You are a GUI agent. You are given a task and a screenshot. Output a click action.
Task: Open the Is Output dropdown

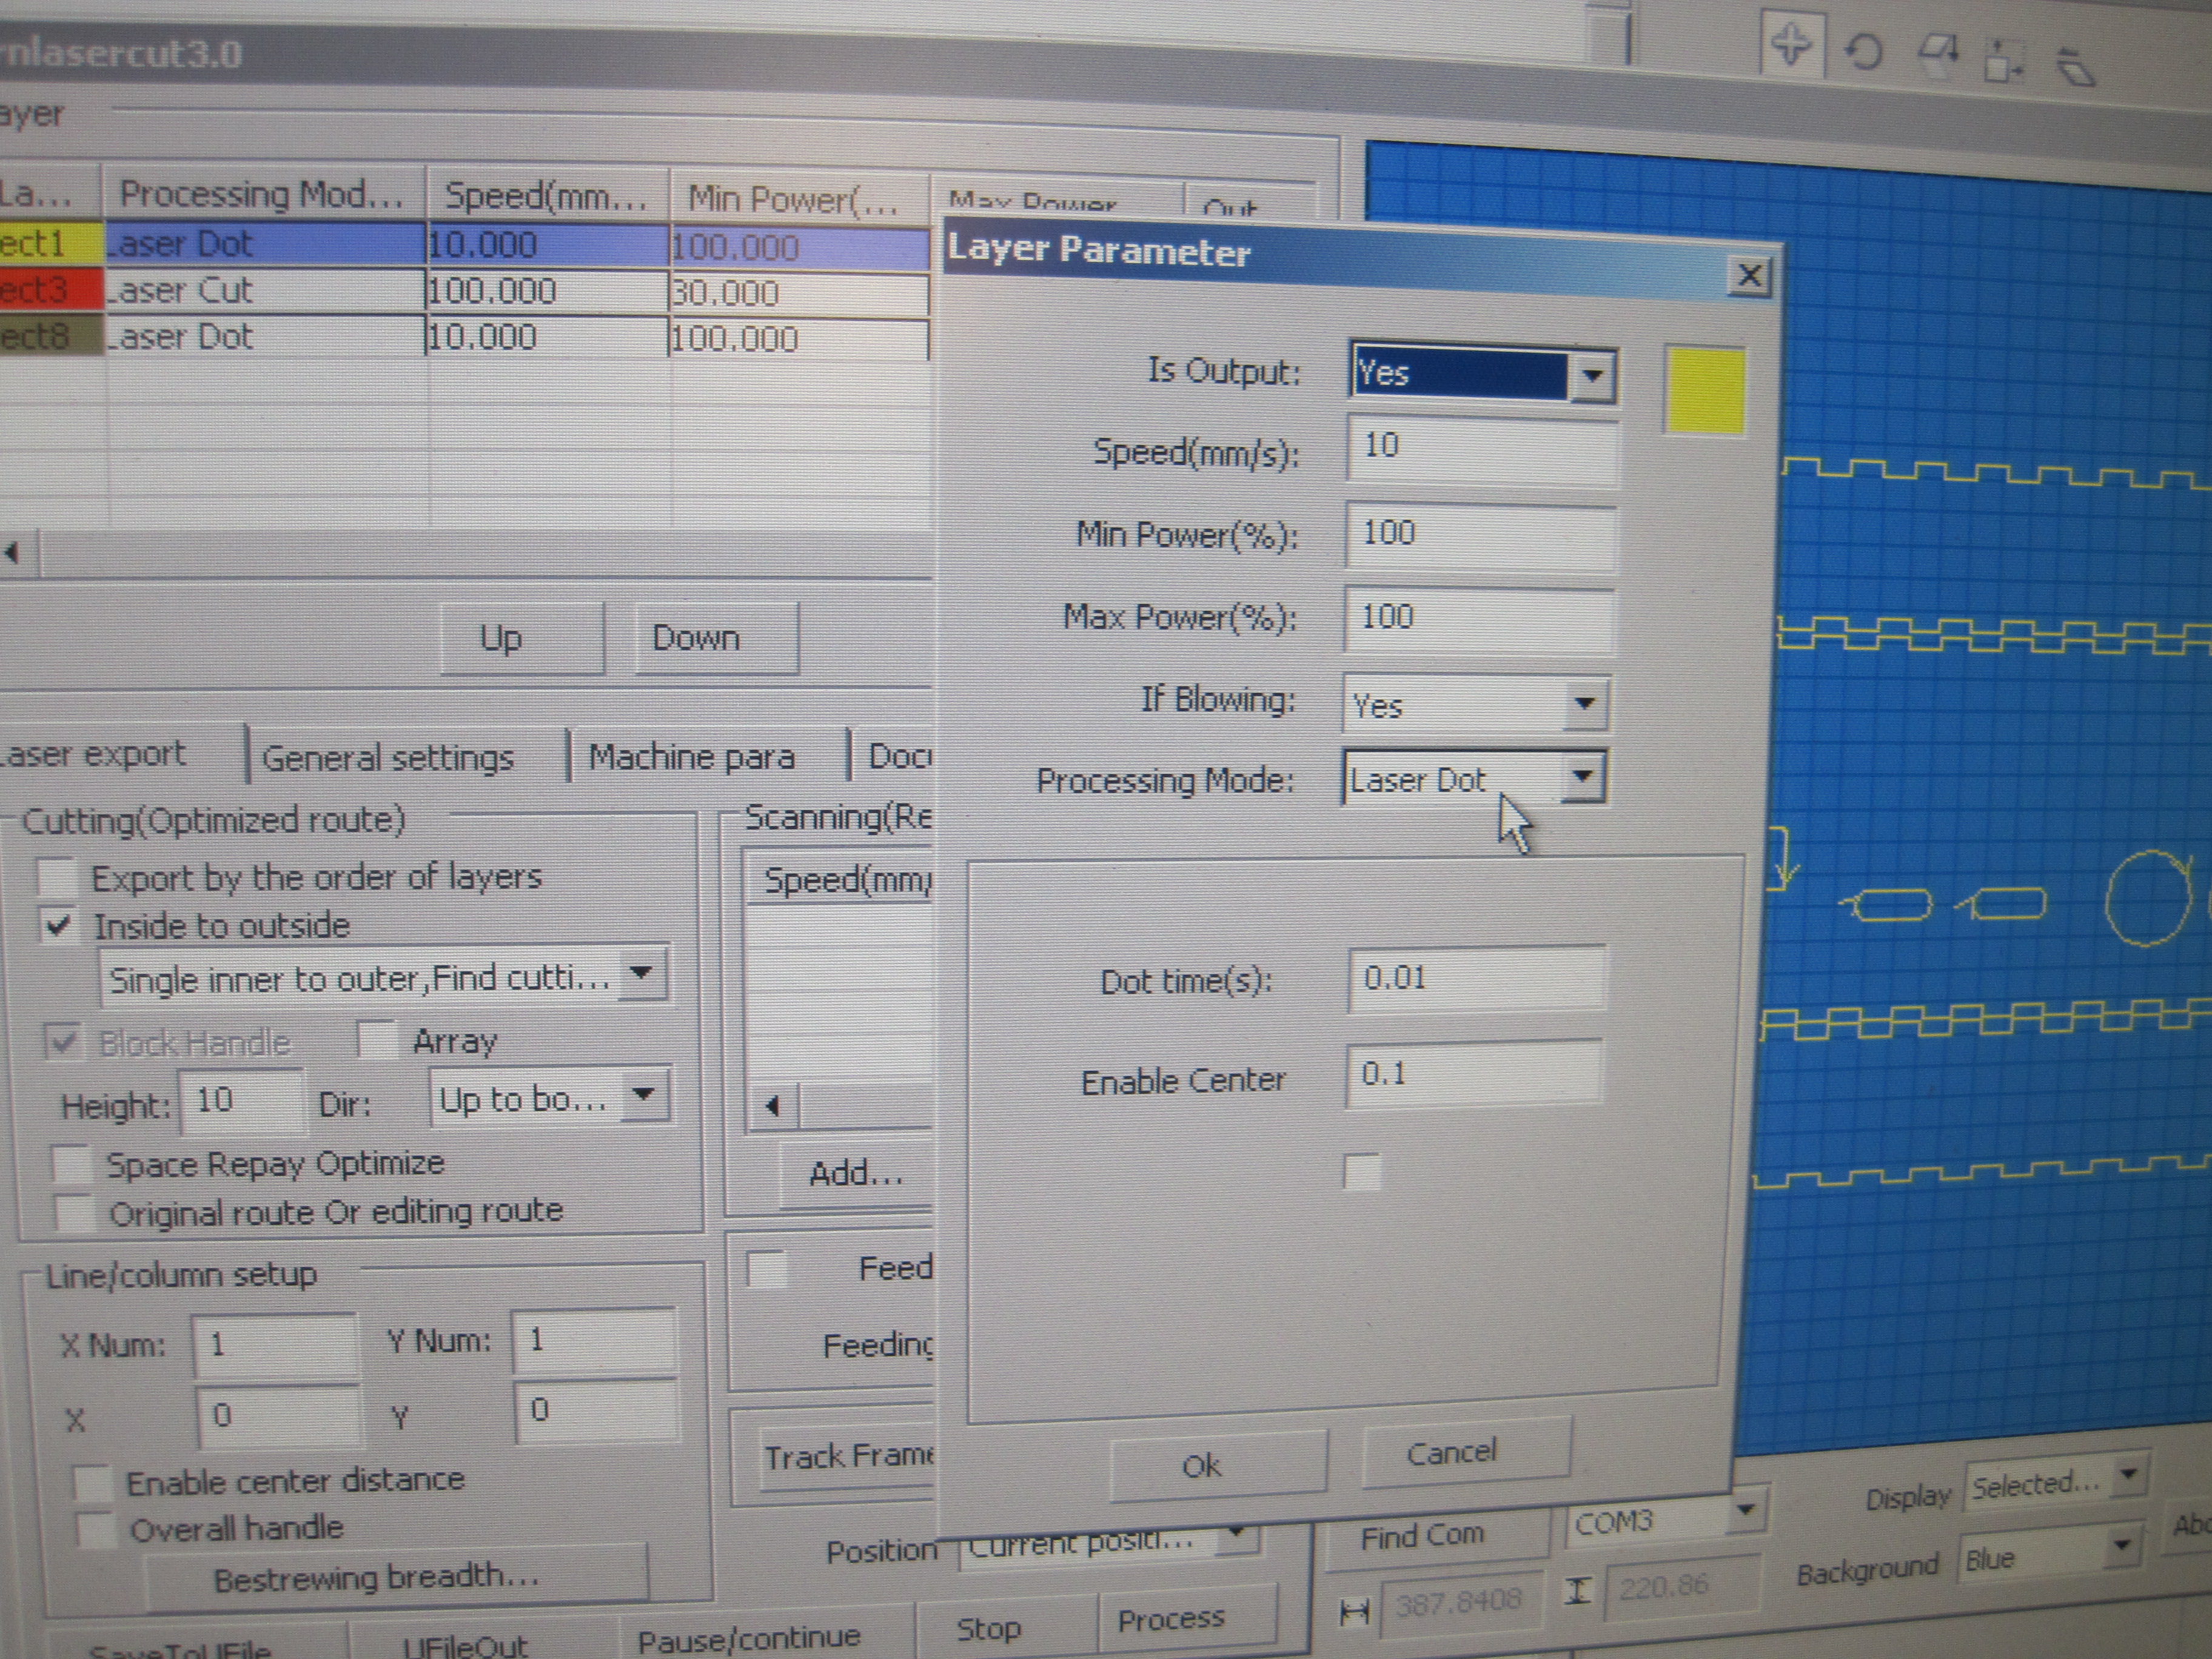1592,376
